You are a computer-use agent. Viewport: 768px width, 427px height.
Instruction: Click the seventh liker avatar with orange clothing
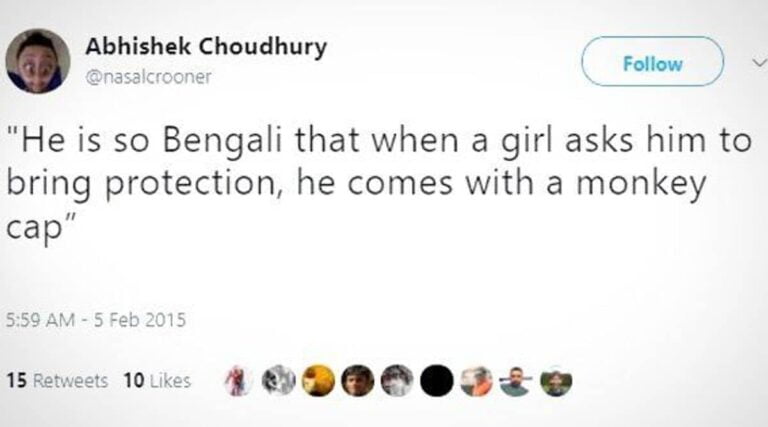pos(476,380)
